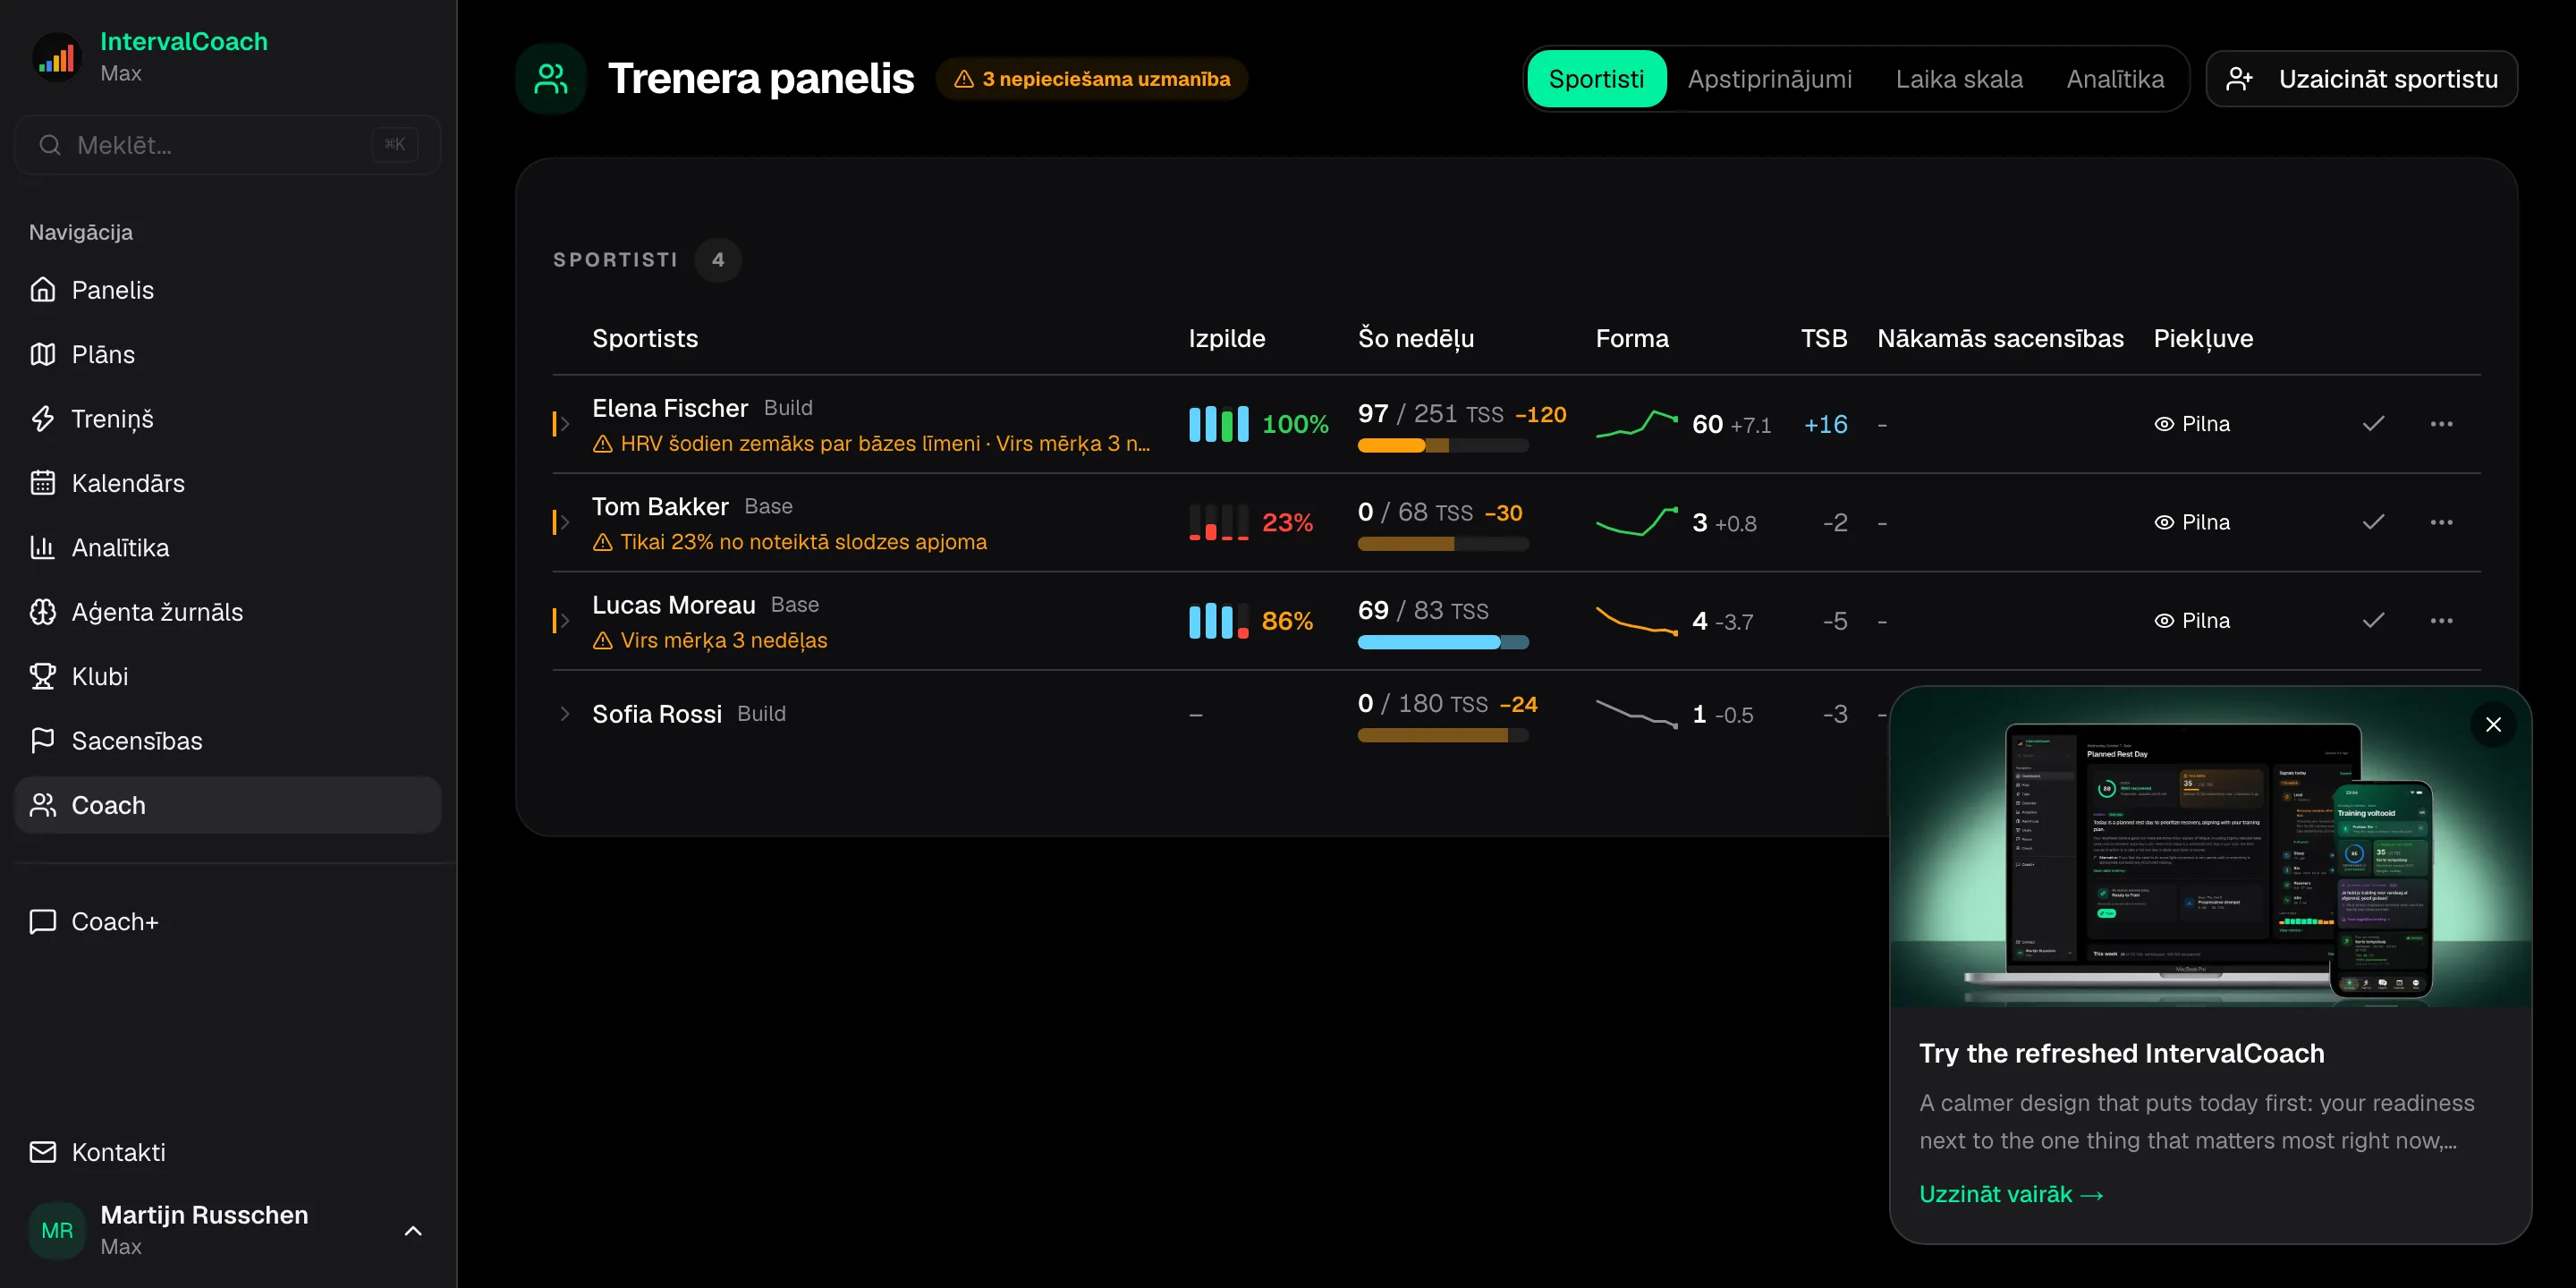
Task: Open more options for Lucas Moreau
Action: pos(2441,621)
